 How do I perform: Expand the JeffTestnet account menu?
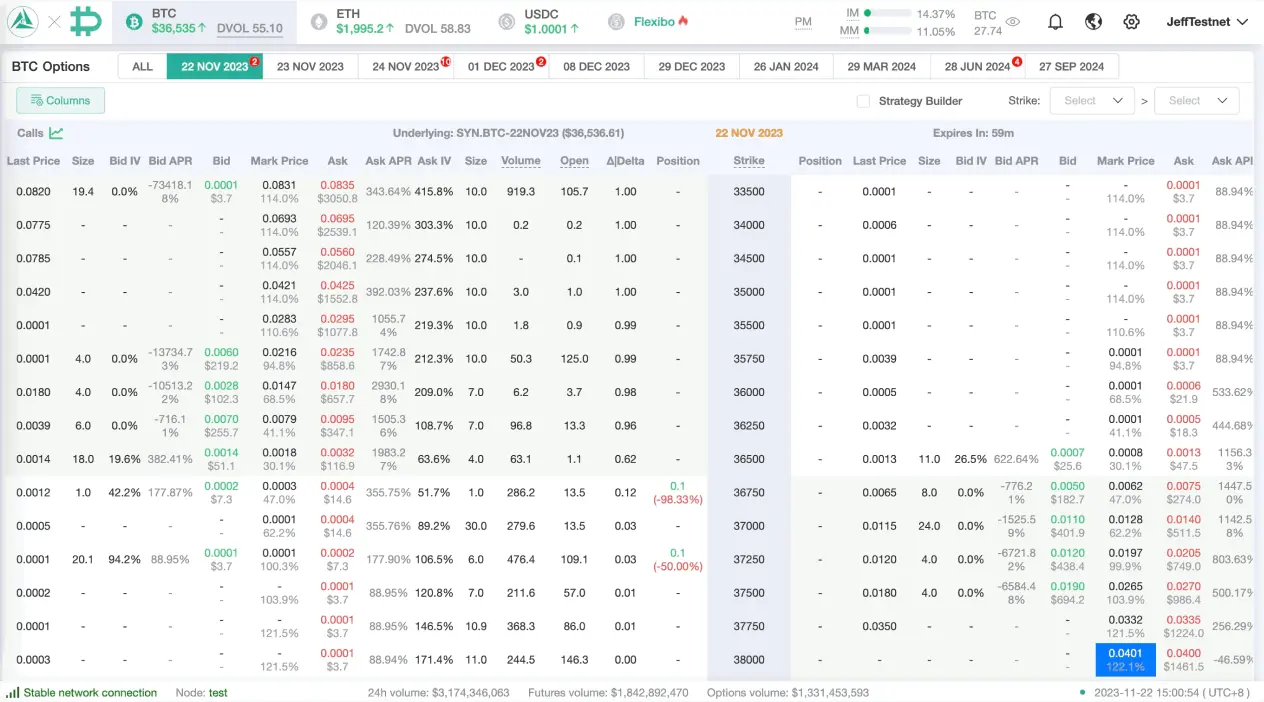click(x=1208, y=20)
